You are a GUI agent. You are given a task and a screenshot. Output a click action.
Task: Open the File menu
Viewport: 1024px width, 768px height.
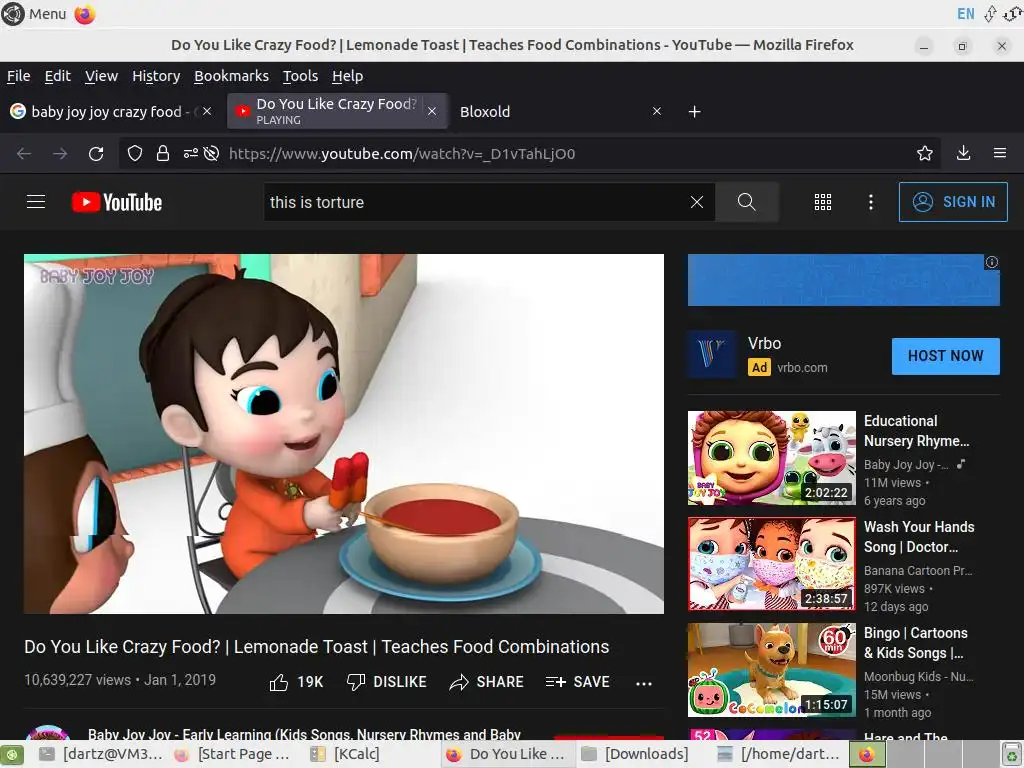click(18, 76)
